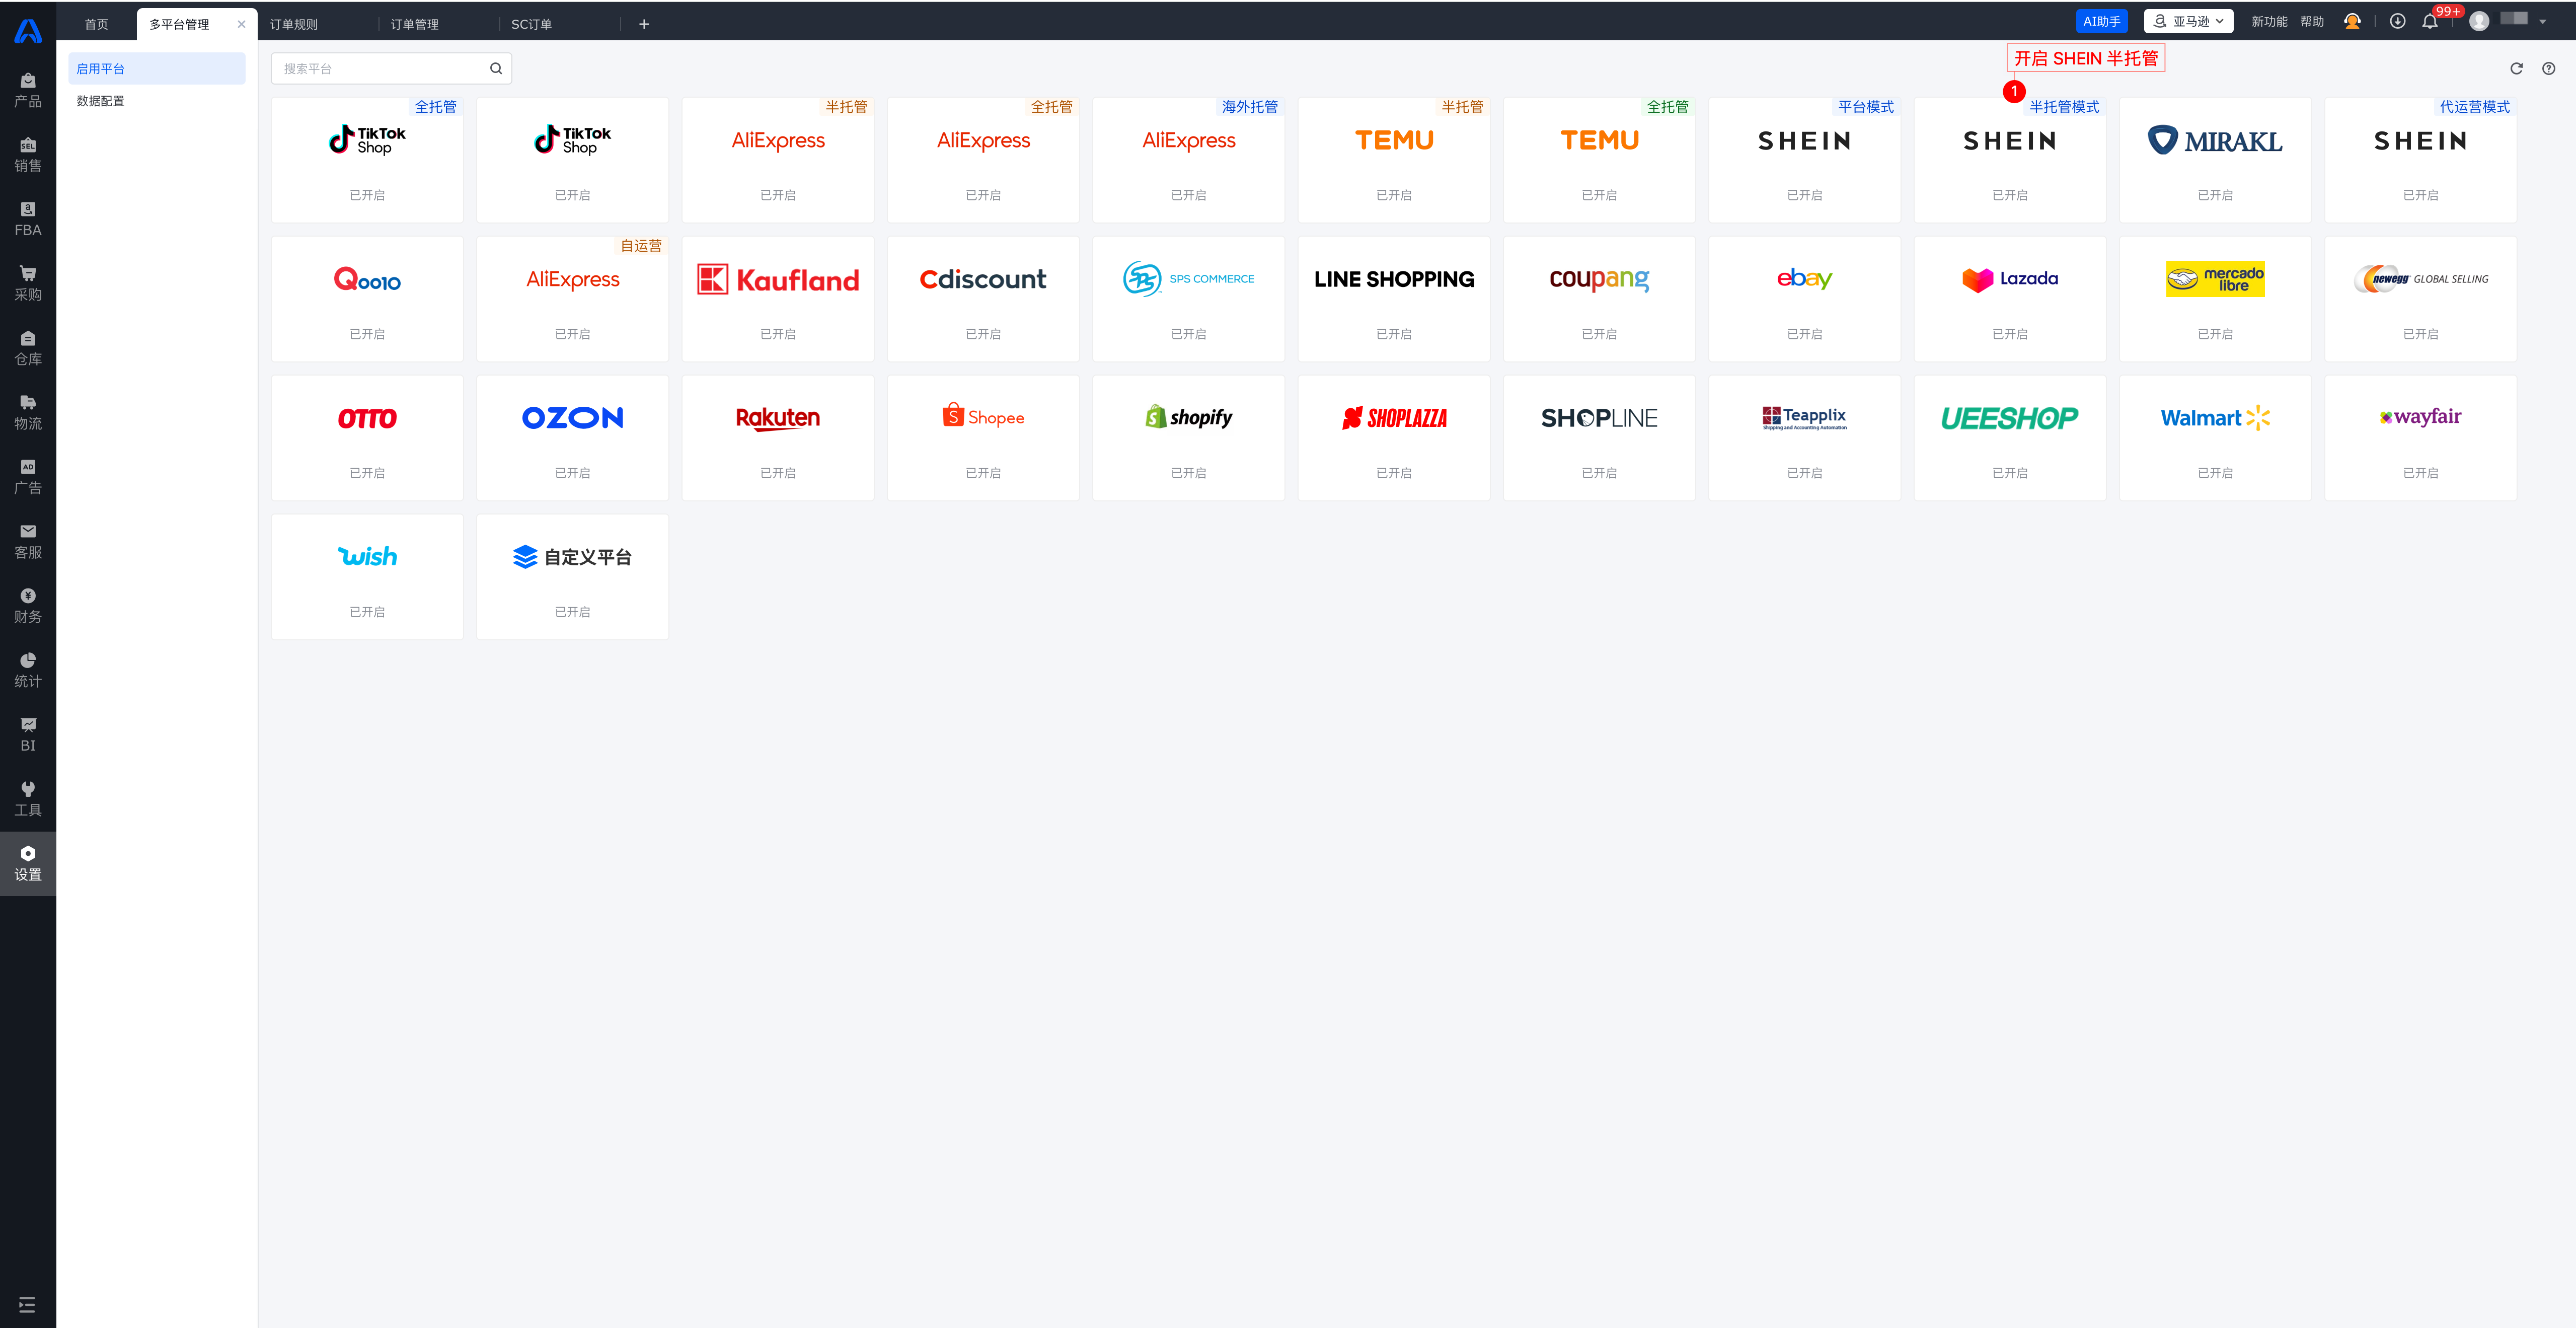Viewport: 2576px width, 1328px height.
Task: Open the 亚马逊 platform dropdown
Action: [2188, 21]
